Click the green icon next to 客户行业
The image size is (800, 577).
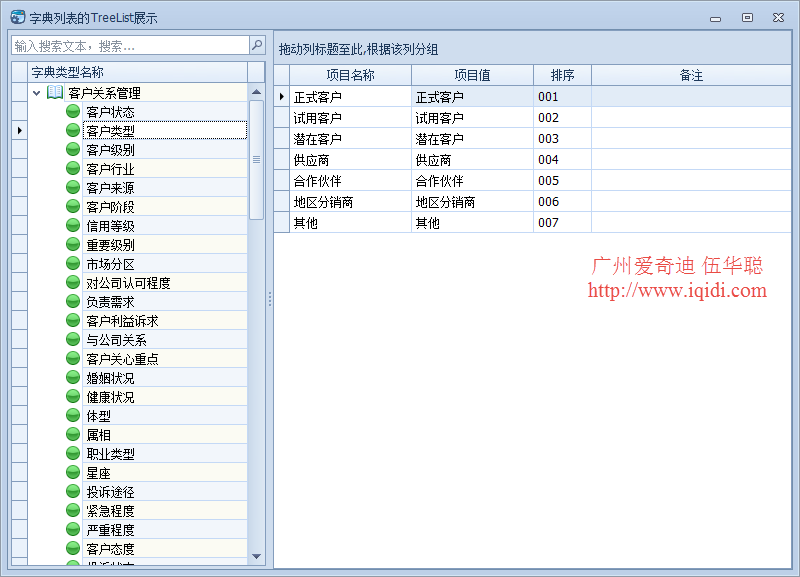pyautogui.click(x=73, y=168)
